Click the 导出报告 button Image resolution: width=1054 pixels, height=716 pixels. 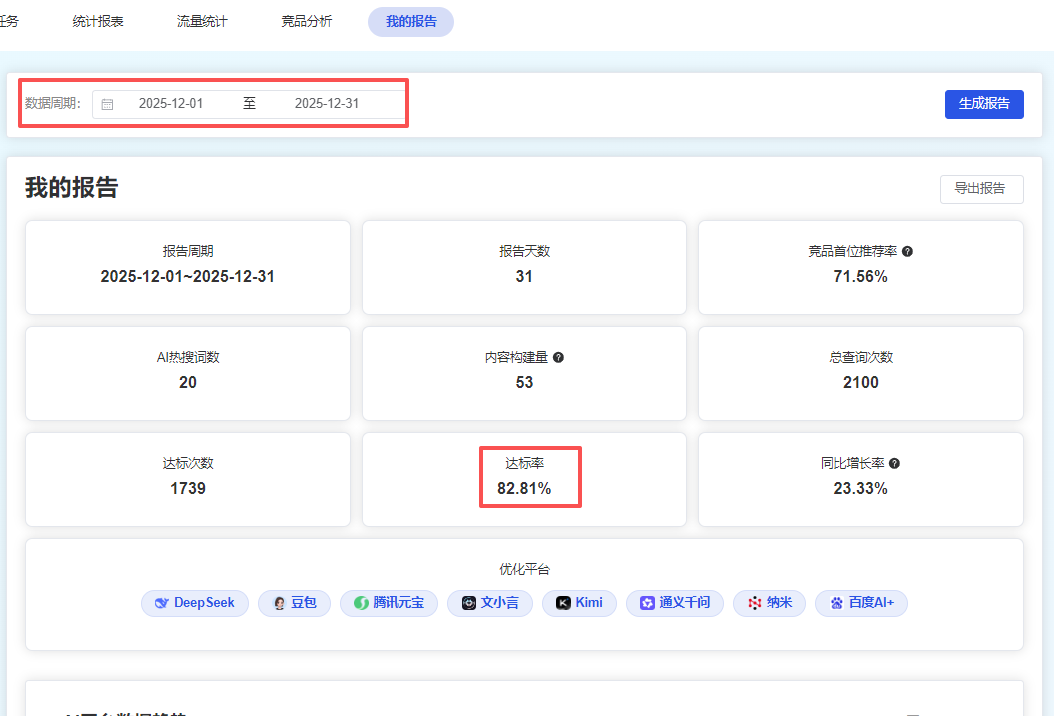(x=981, y=189)
